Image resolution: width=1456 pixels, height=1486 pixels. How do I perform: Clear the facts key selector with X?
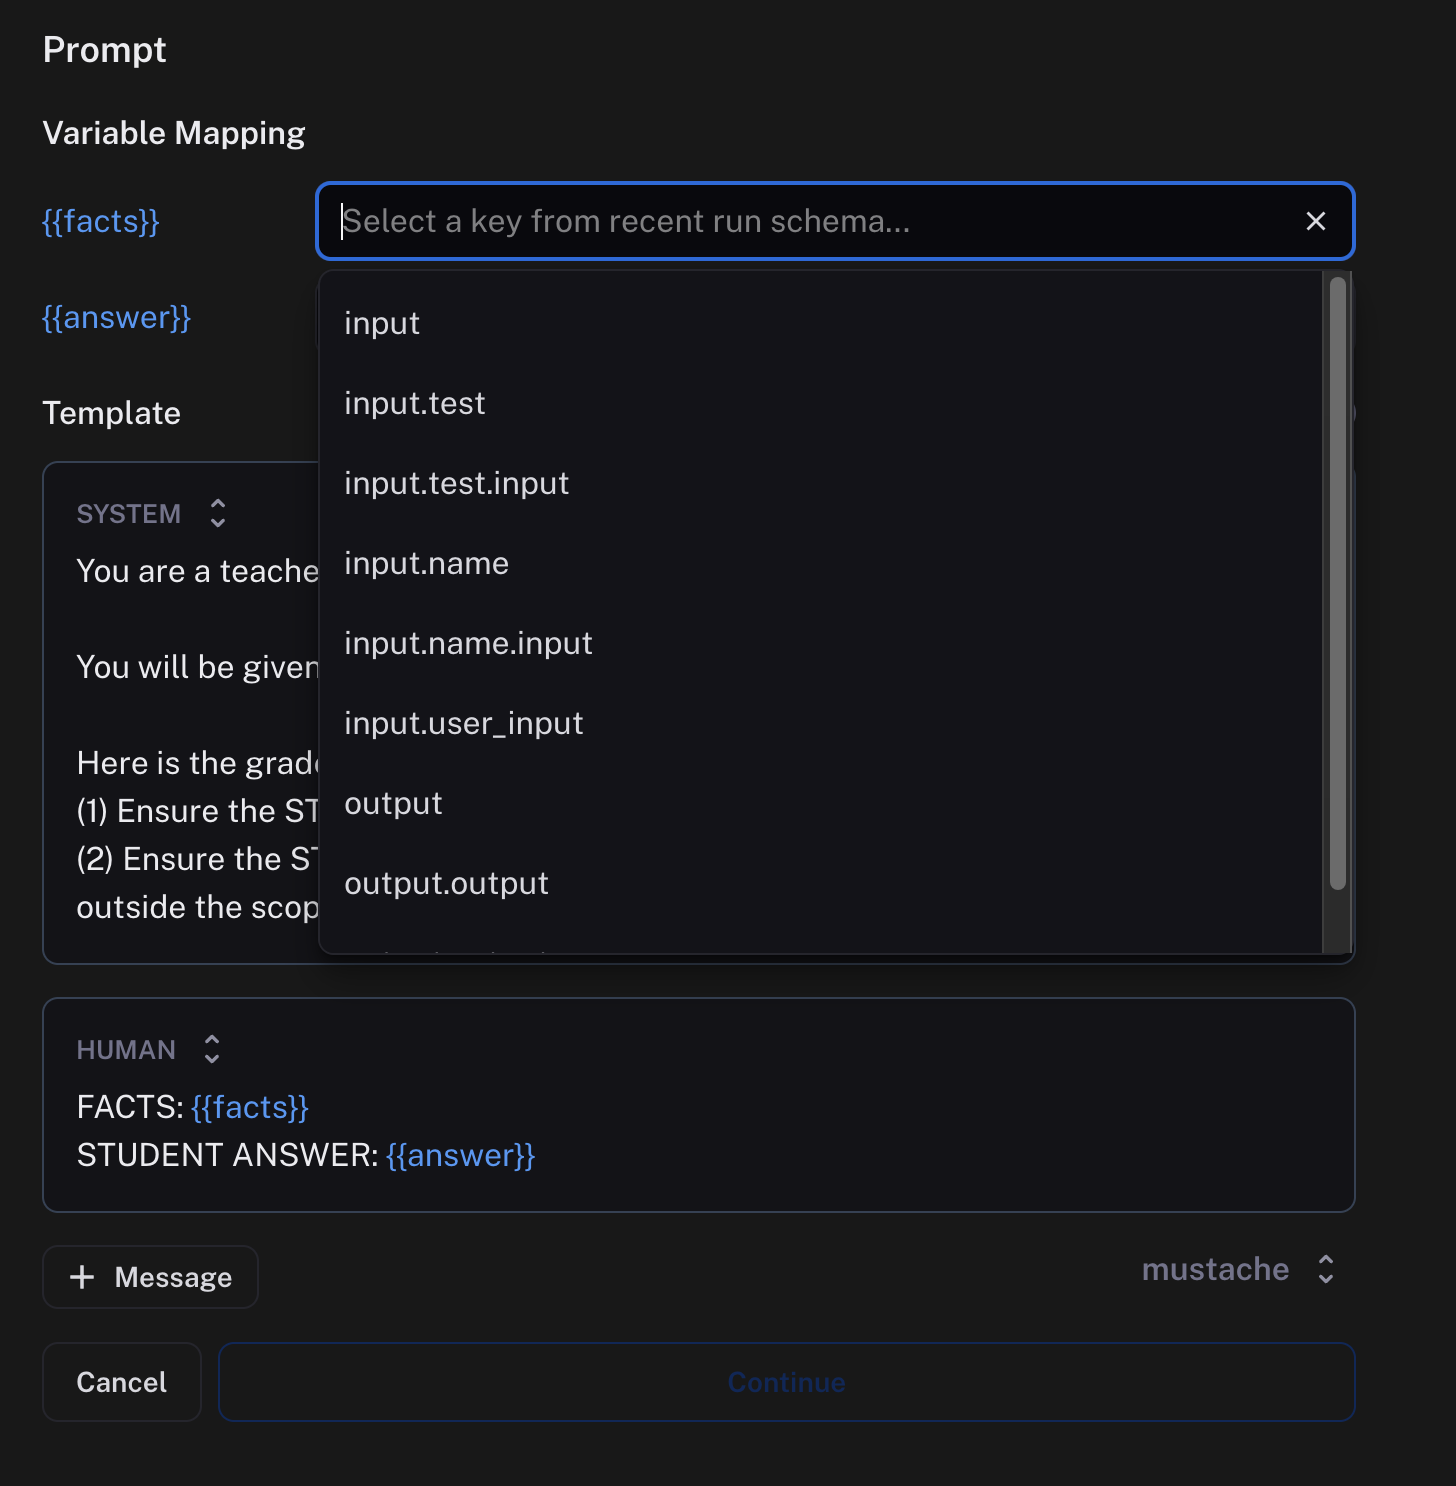(x=1315, y=221)
